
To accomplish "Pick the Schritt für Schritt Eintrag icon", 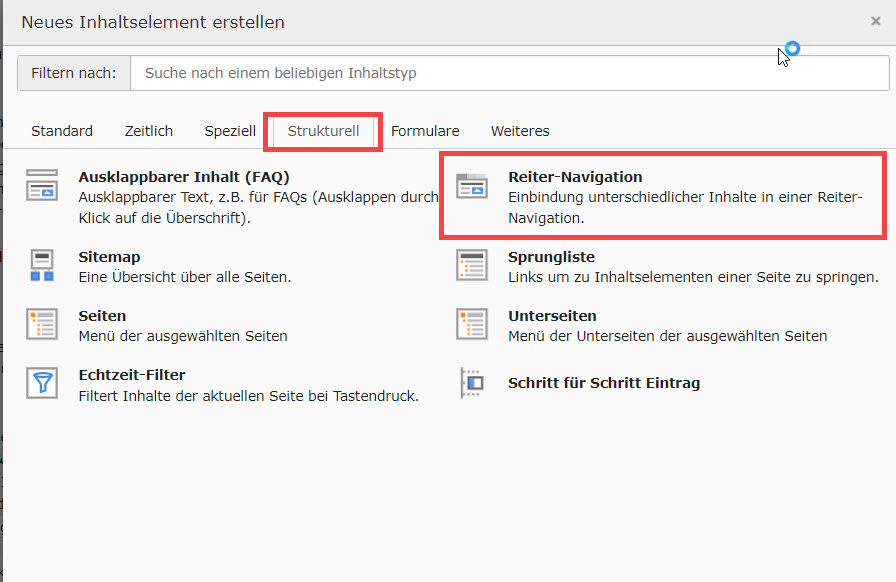I will (x=472, y=383).
